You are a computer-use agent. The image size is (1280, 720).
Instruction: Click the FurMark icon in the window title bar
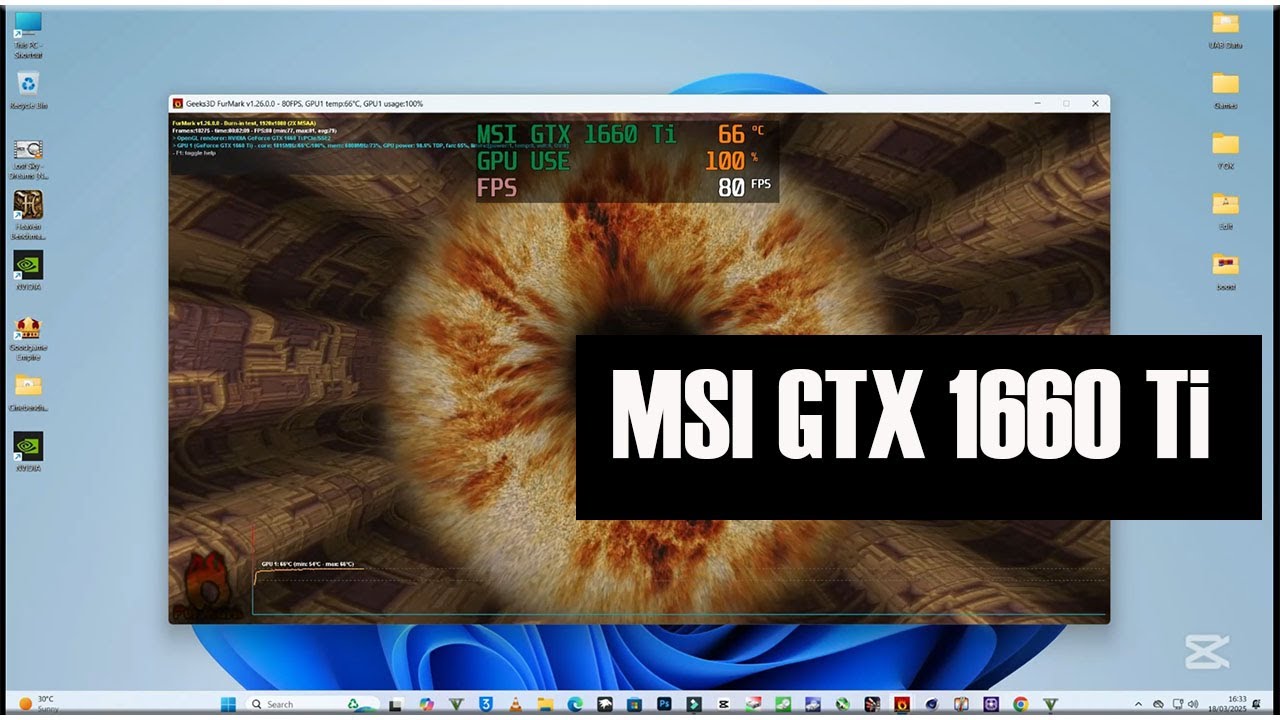pos(177,103)
